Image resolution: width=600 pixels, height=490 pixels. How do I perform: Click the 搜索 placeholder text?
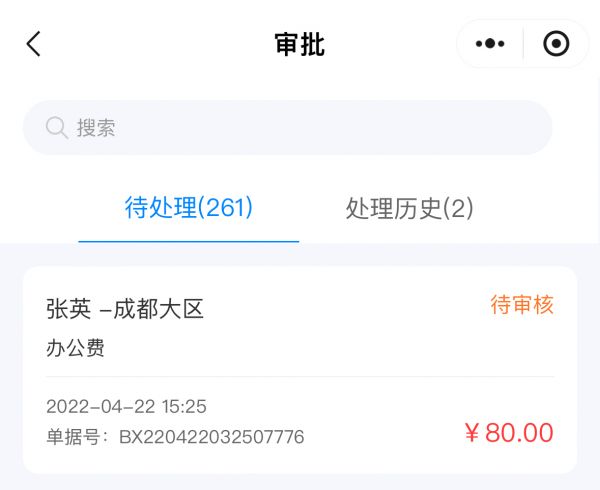[96, 128]
